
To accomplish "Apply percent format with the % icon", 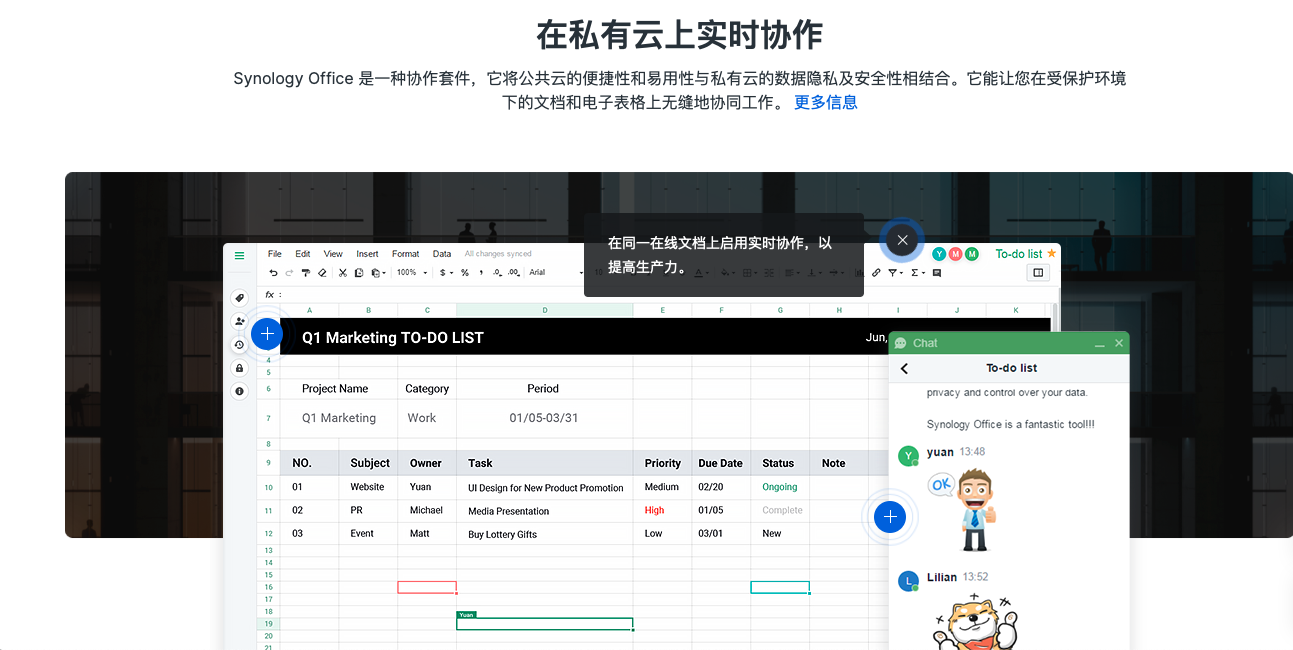I will pyautogui.click(x=465, y=272).
